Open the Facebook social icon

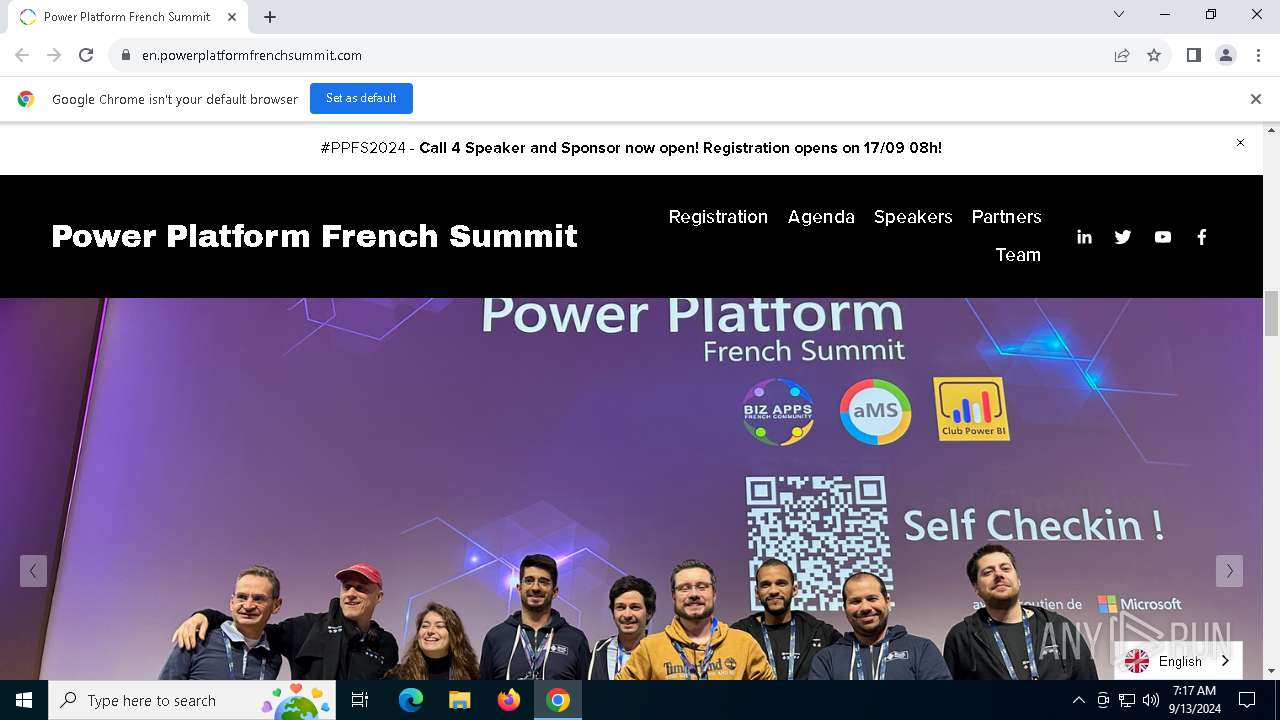point(1202,237)
